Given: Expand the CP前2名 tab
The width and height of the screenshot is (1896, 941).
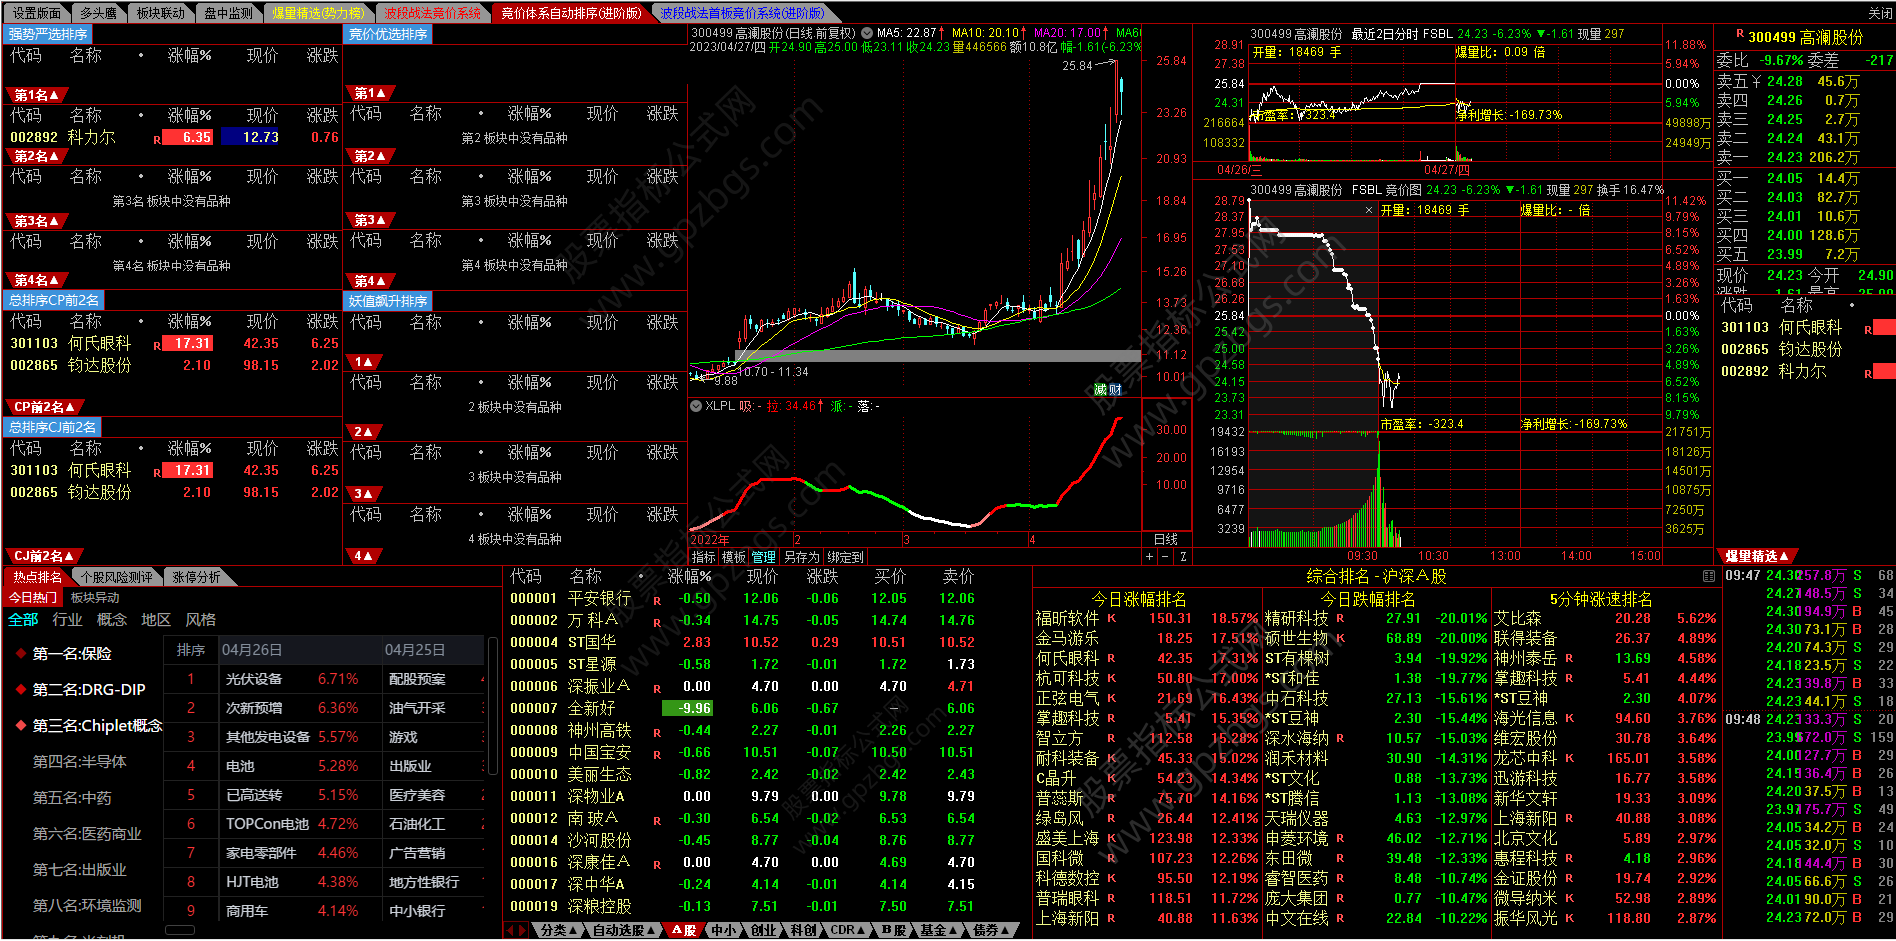Looking at the screenshot, I should pyautogui.click(x=44, y=407).
